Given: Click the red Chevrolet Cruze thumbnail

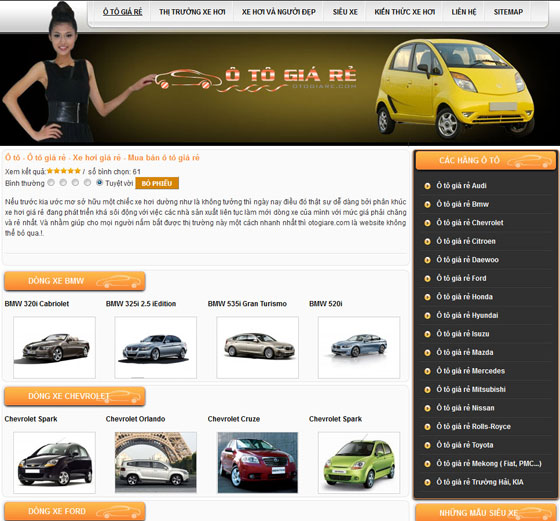Looking at the screenshot, I should tap(258, 463).
